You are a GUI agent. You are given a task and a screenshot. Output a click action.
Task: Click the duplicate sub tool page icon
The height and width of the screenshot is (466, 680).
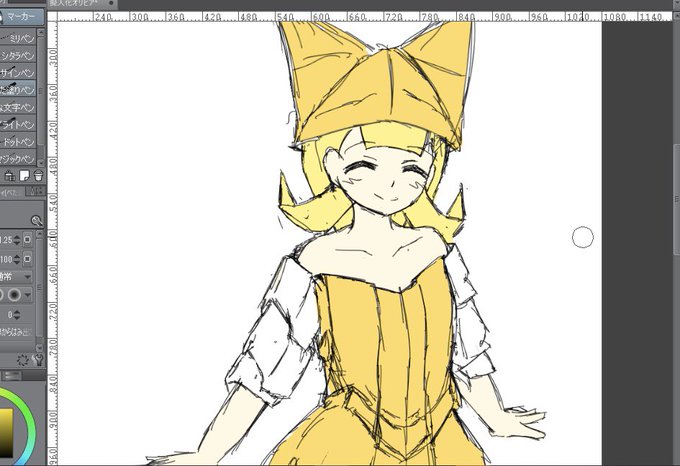pos(24,176)
